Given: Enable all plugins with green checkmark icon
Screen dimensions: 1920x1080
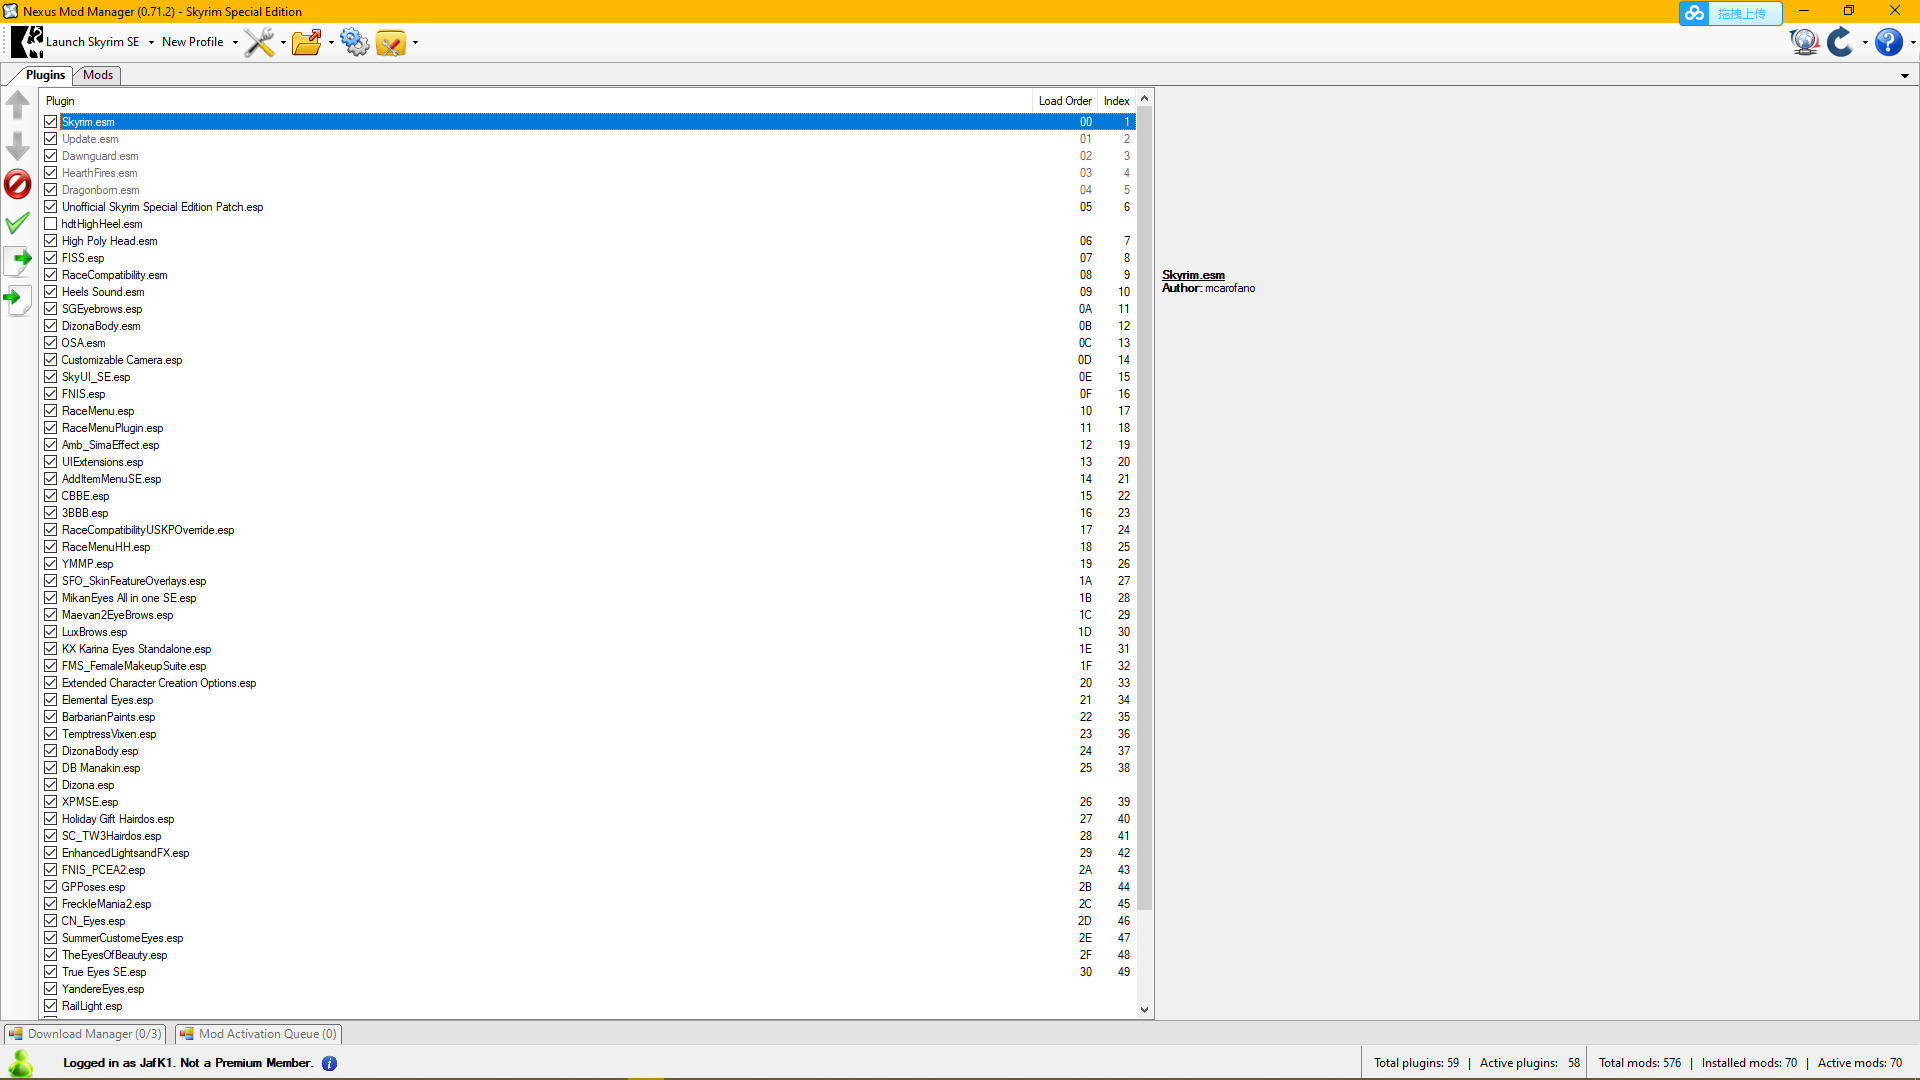Looking at the screenshot, I should click(x=18, y=223).
